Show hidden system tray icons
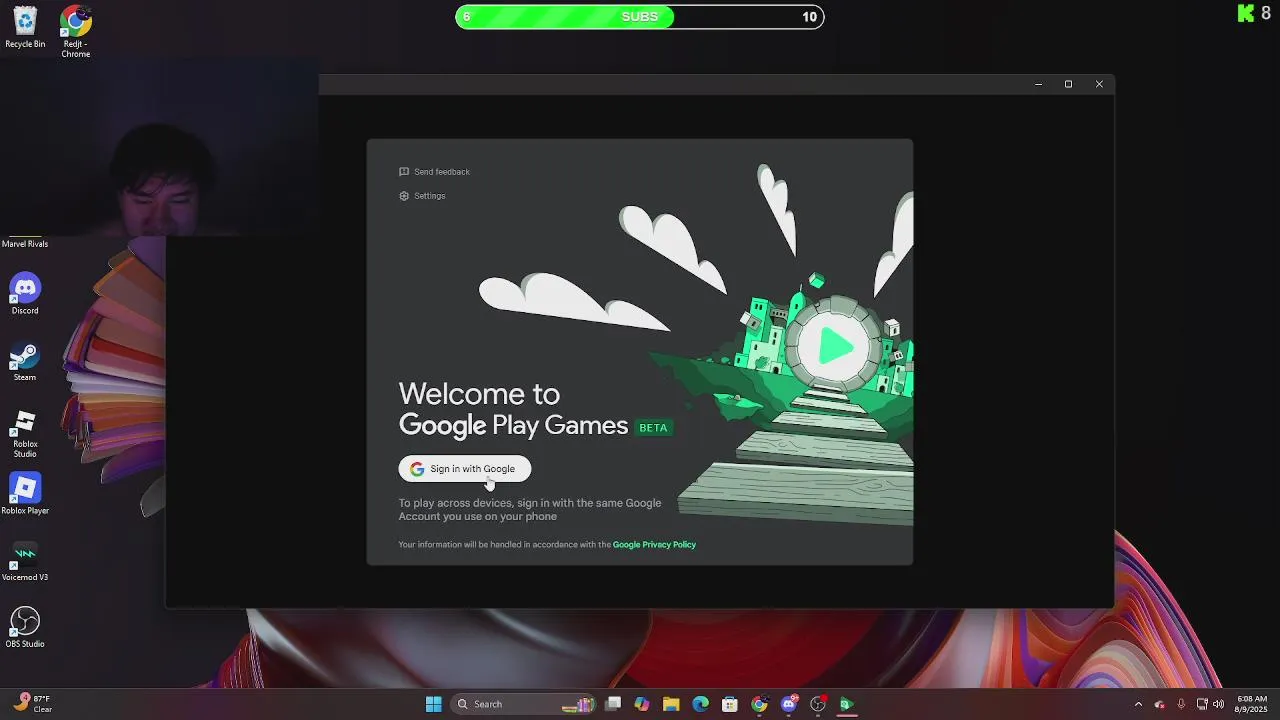Screen dimensions: 1280x720 [1138, 704]
